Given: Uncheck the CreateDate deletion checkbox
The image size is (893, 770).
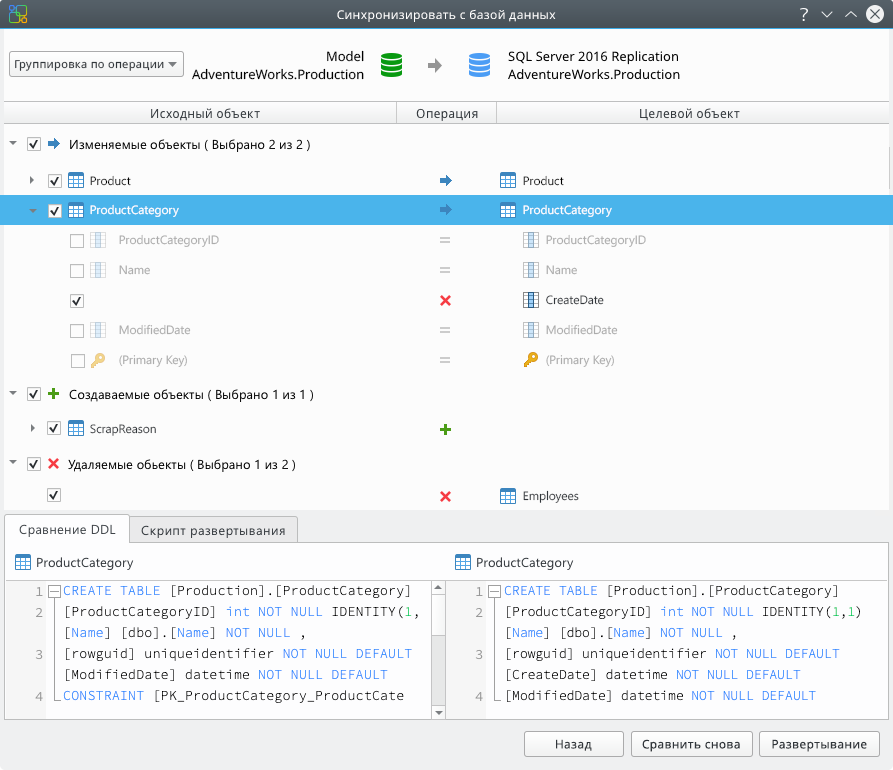Looking at the screenshot, I should pyautogui.click(x=77, y=301).
